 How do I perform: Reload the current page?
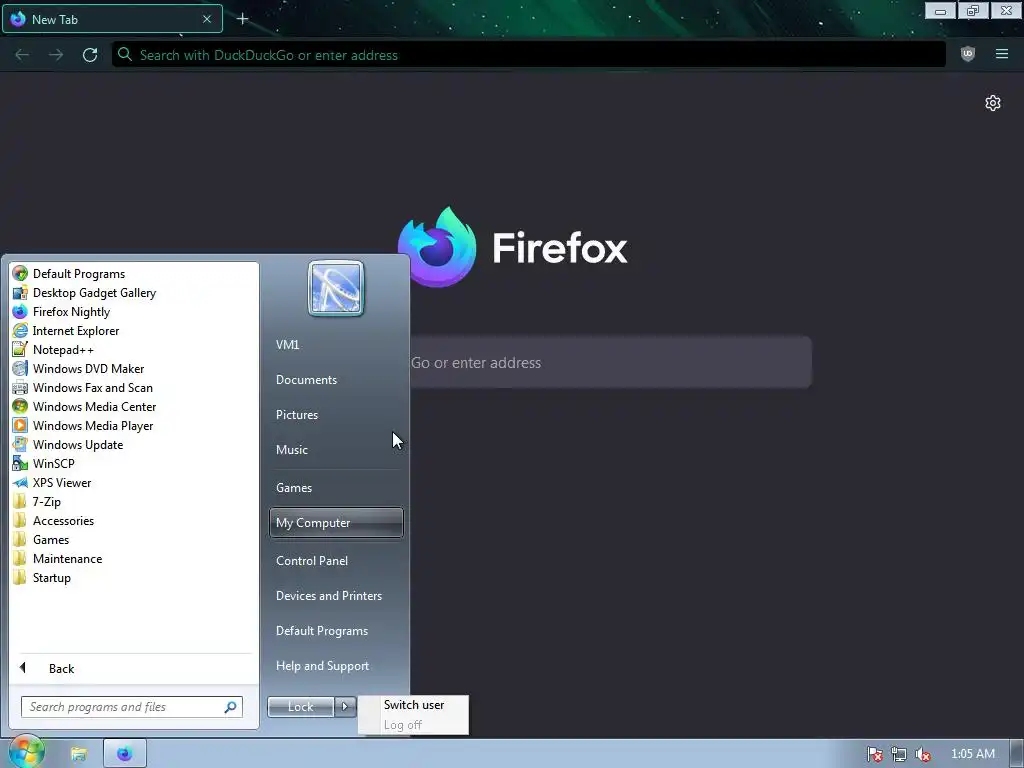coord(90,55)
